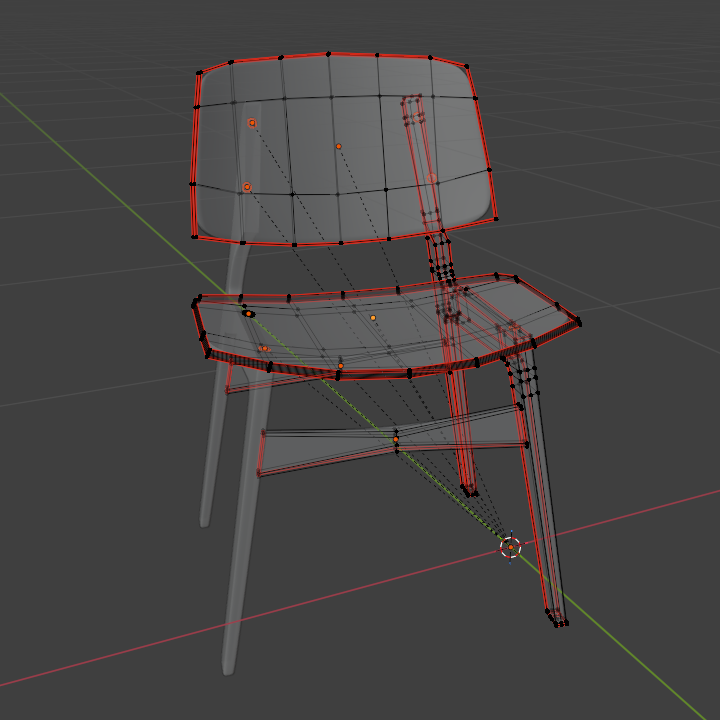720x720 pixels.
Task: Click the uncircled orange dot on backrest center
Action: point(339,147)
